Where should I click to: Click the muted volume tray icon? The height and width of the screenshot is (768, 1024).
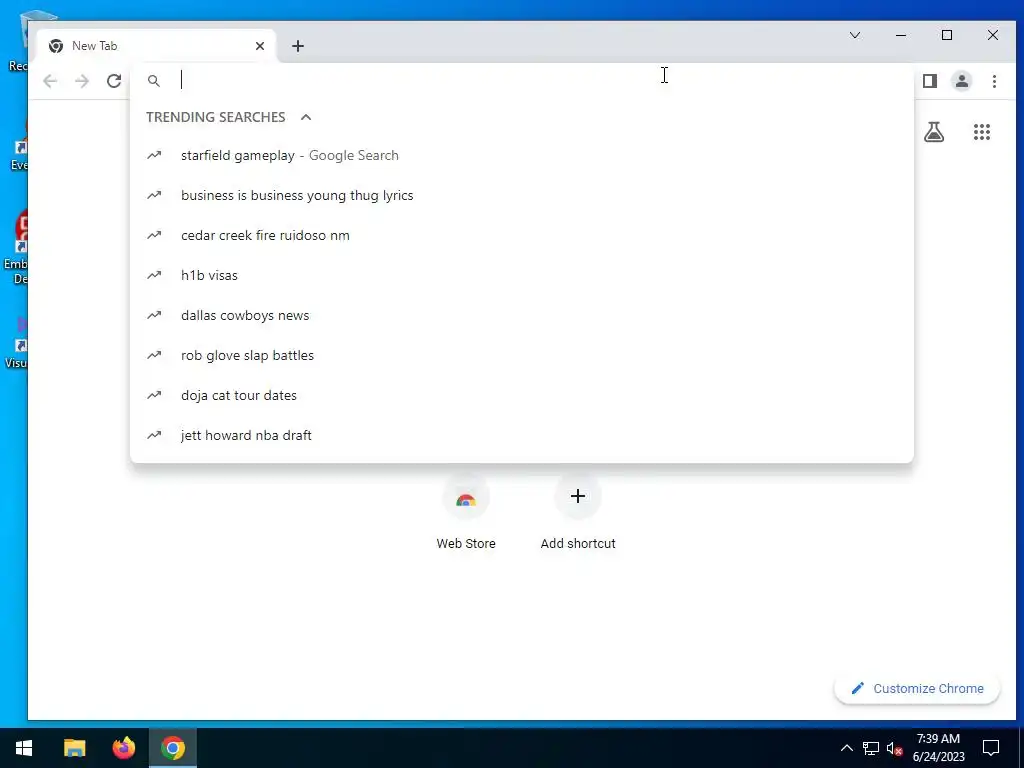[894, 748]
